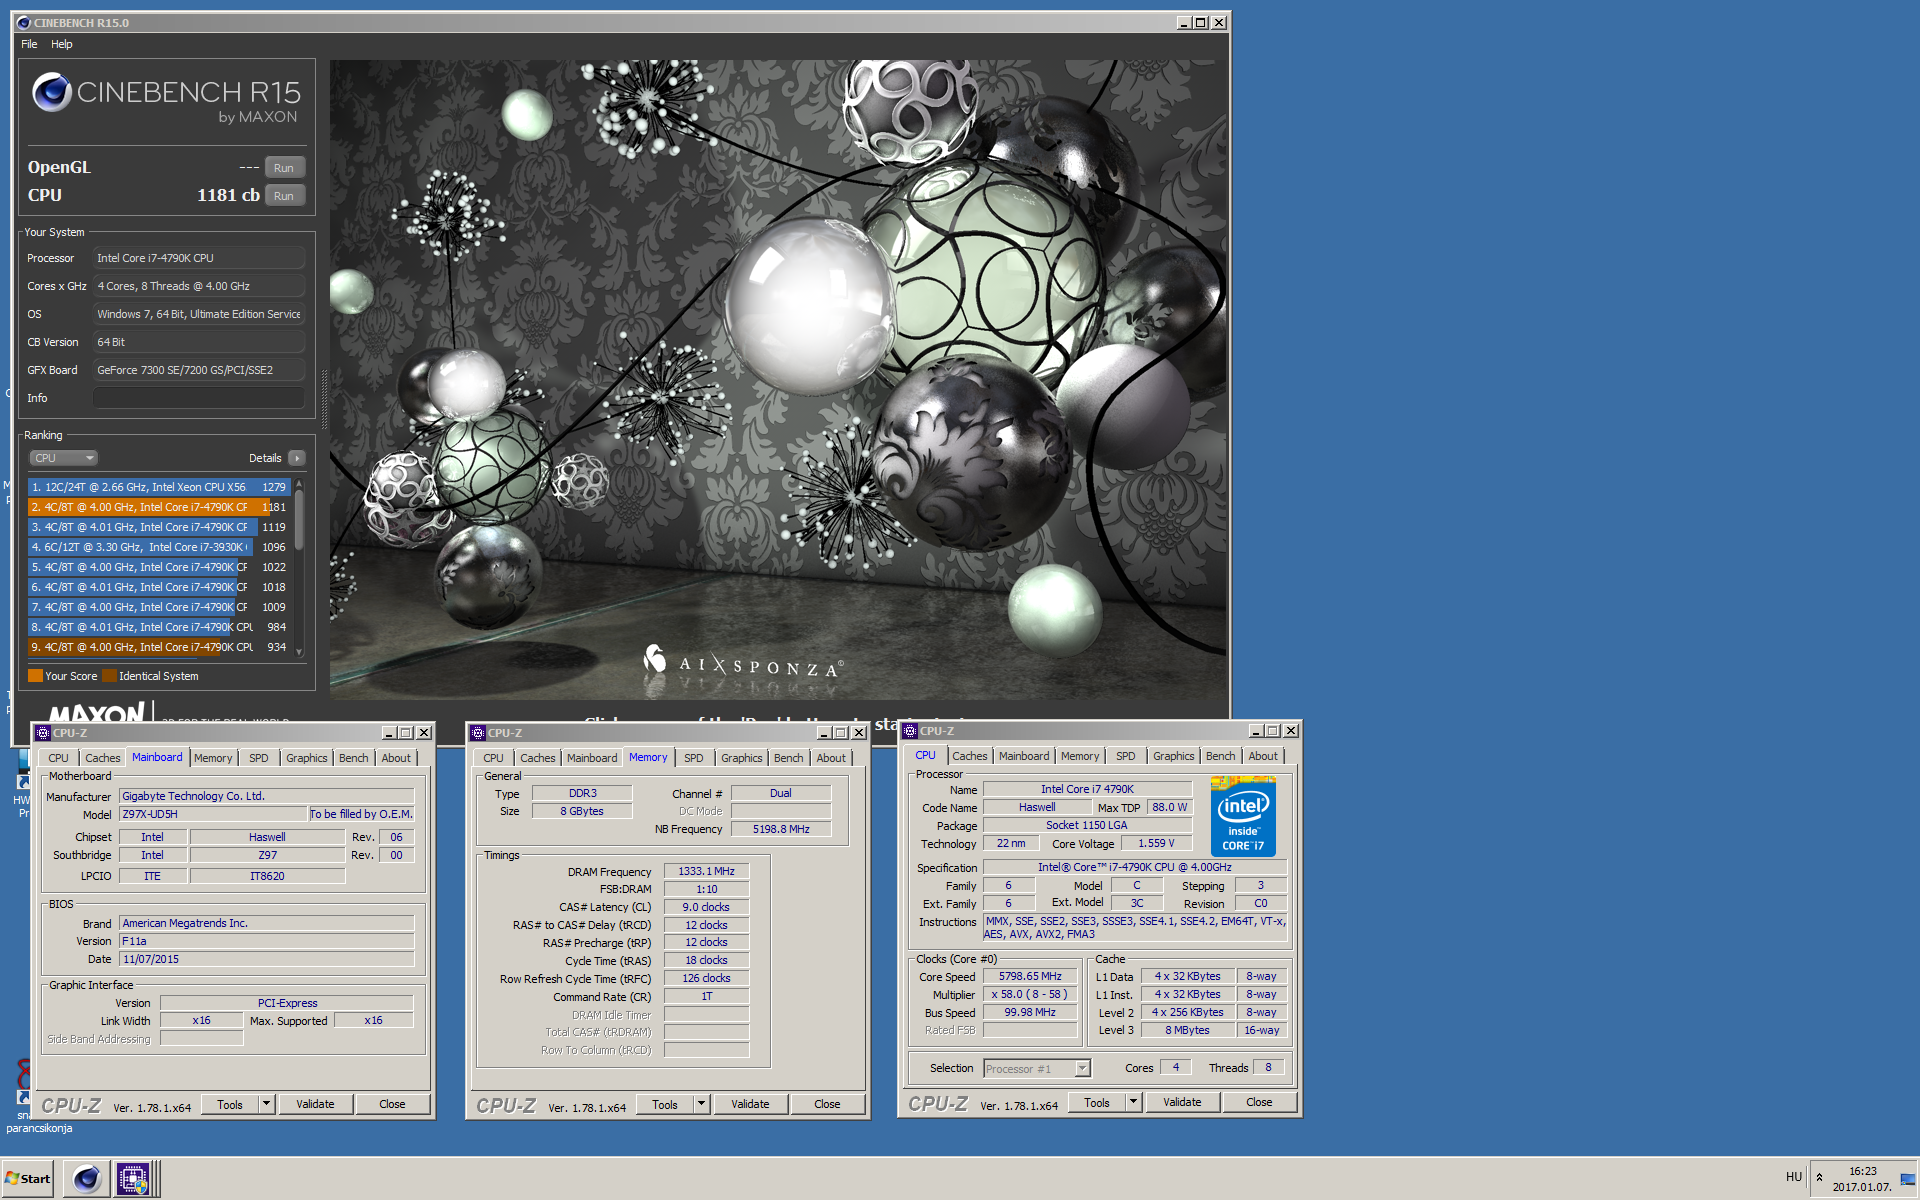The width and height of the screenshot is (1920, 1200).
Task: Click the Cinebench title bar icon
Action: click(24, 22)
